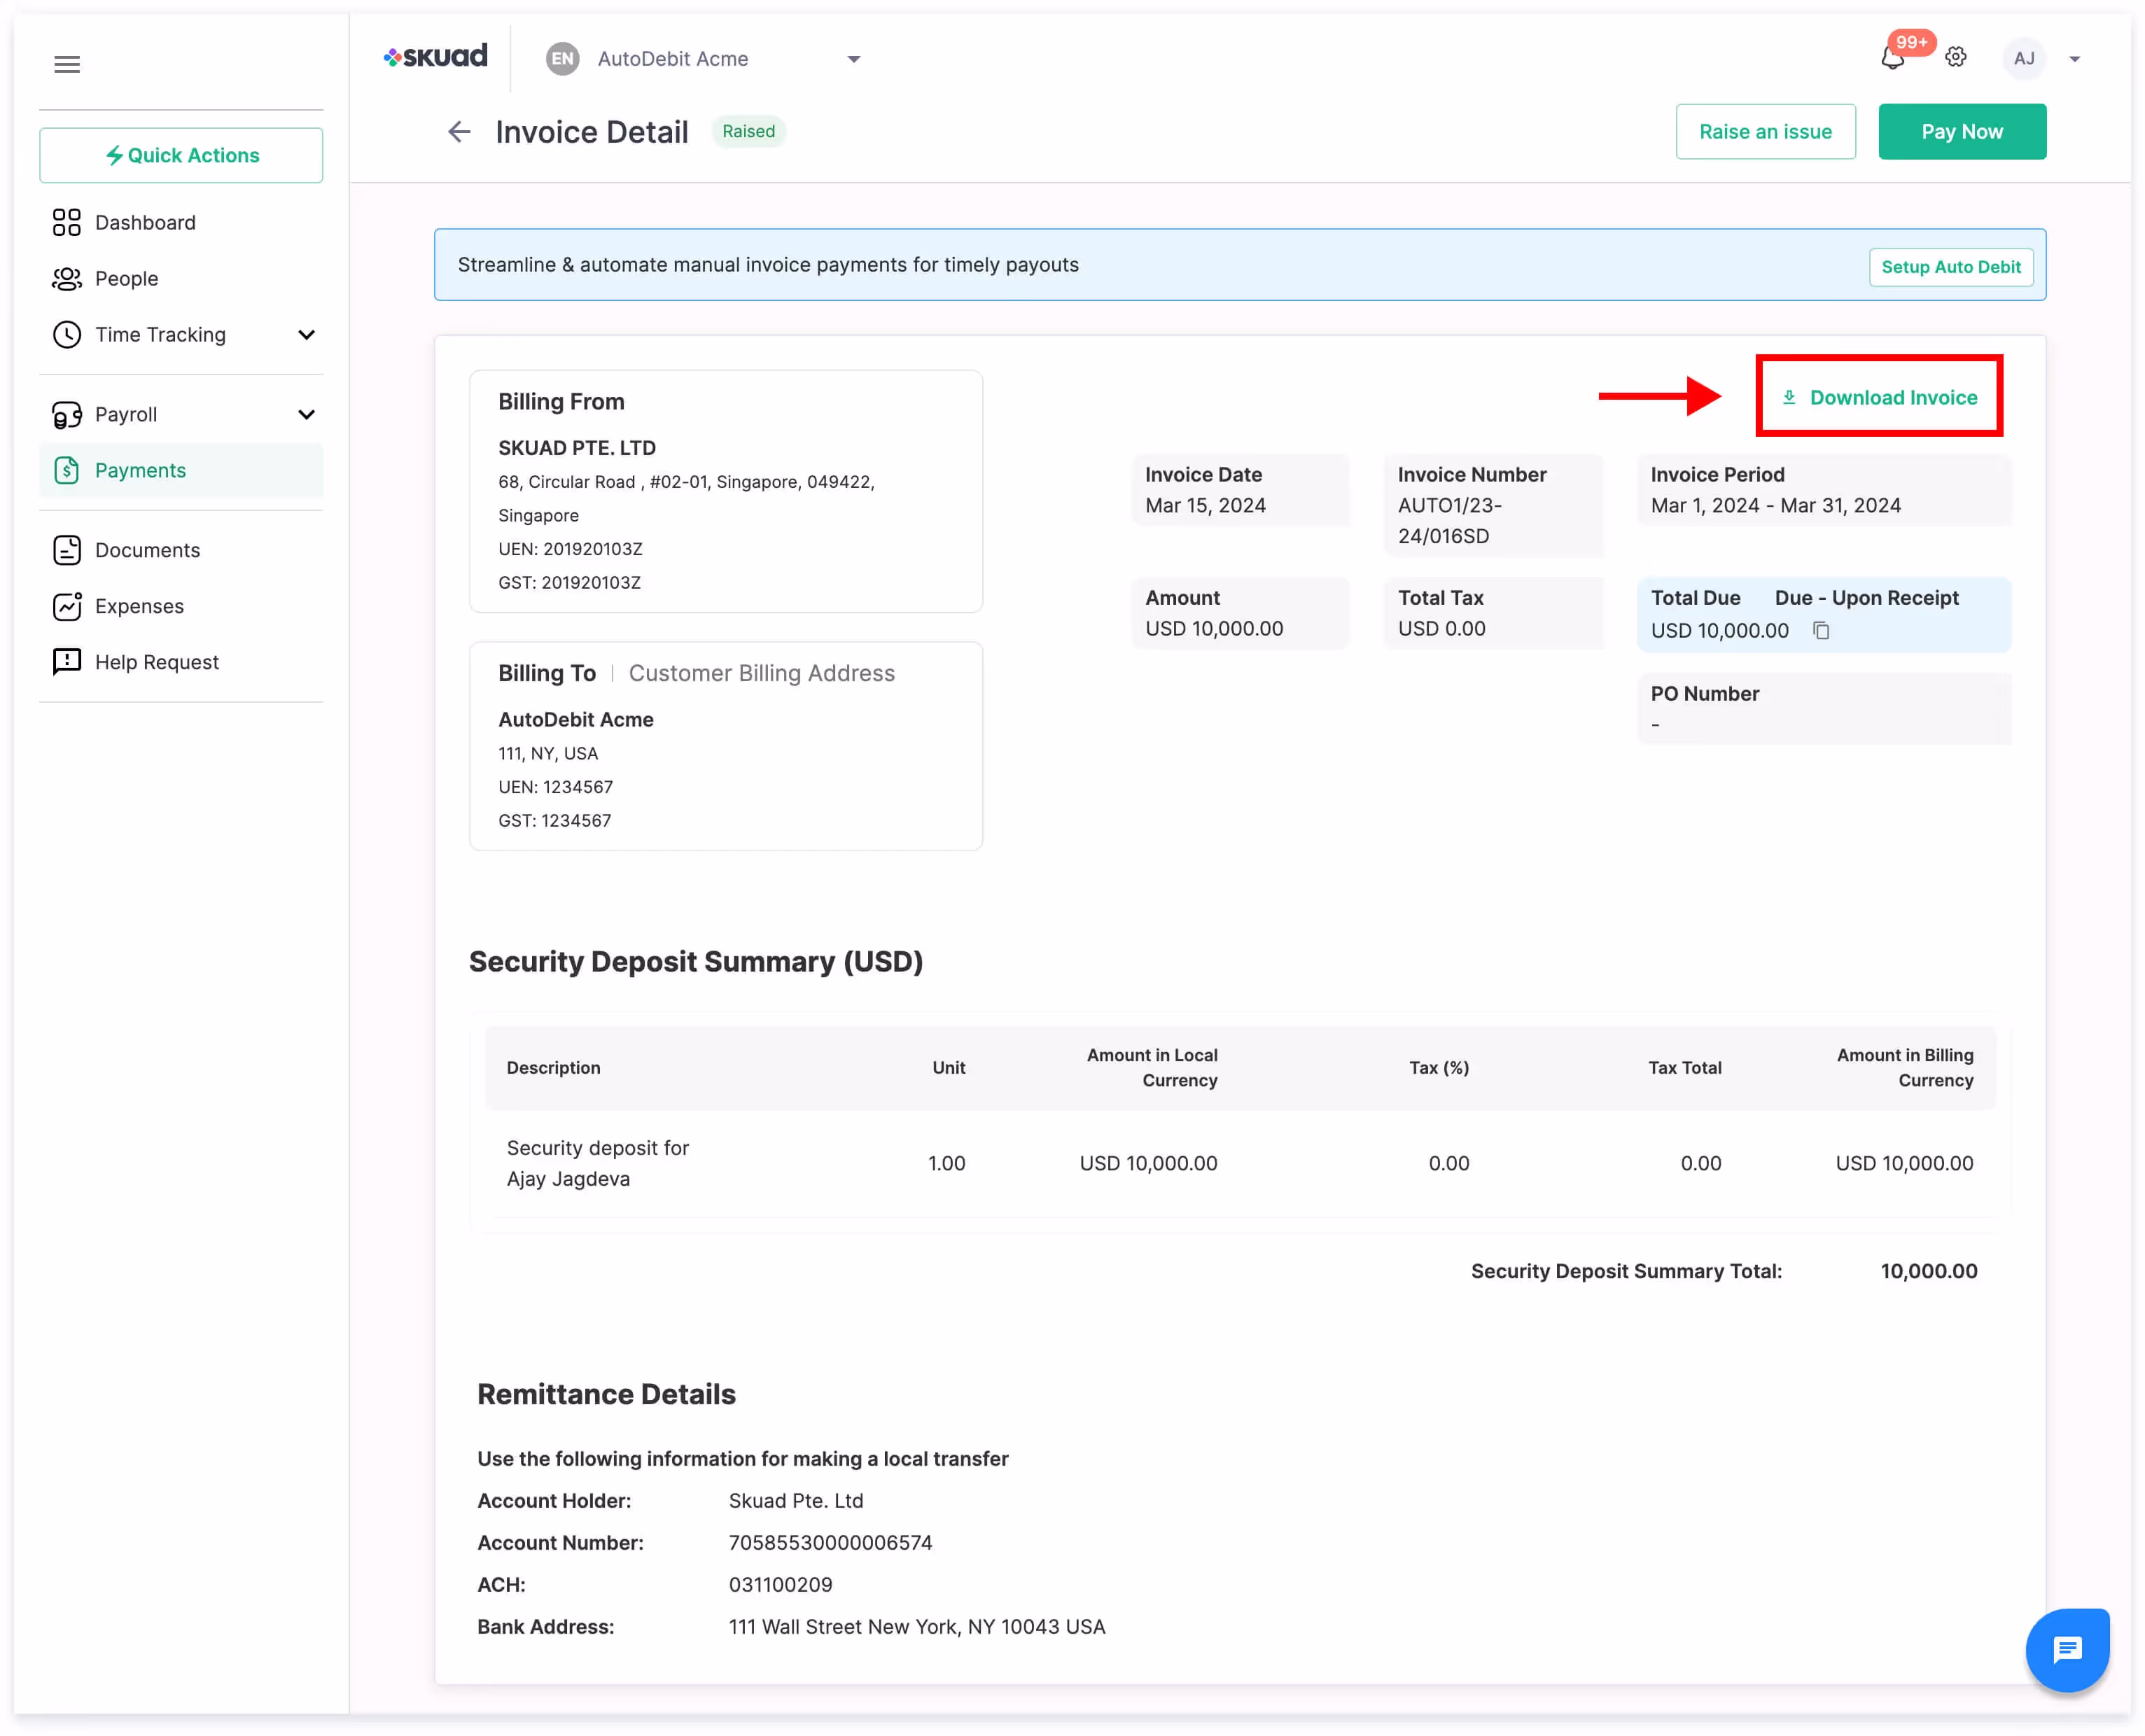
Task: Open the hamburger menu icon
Action: 67,65
